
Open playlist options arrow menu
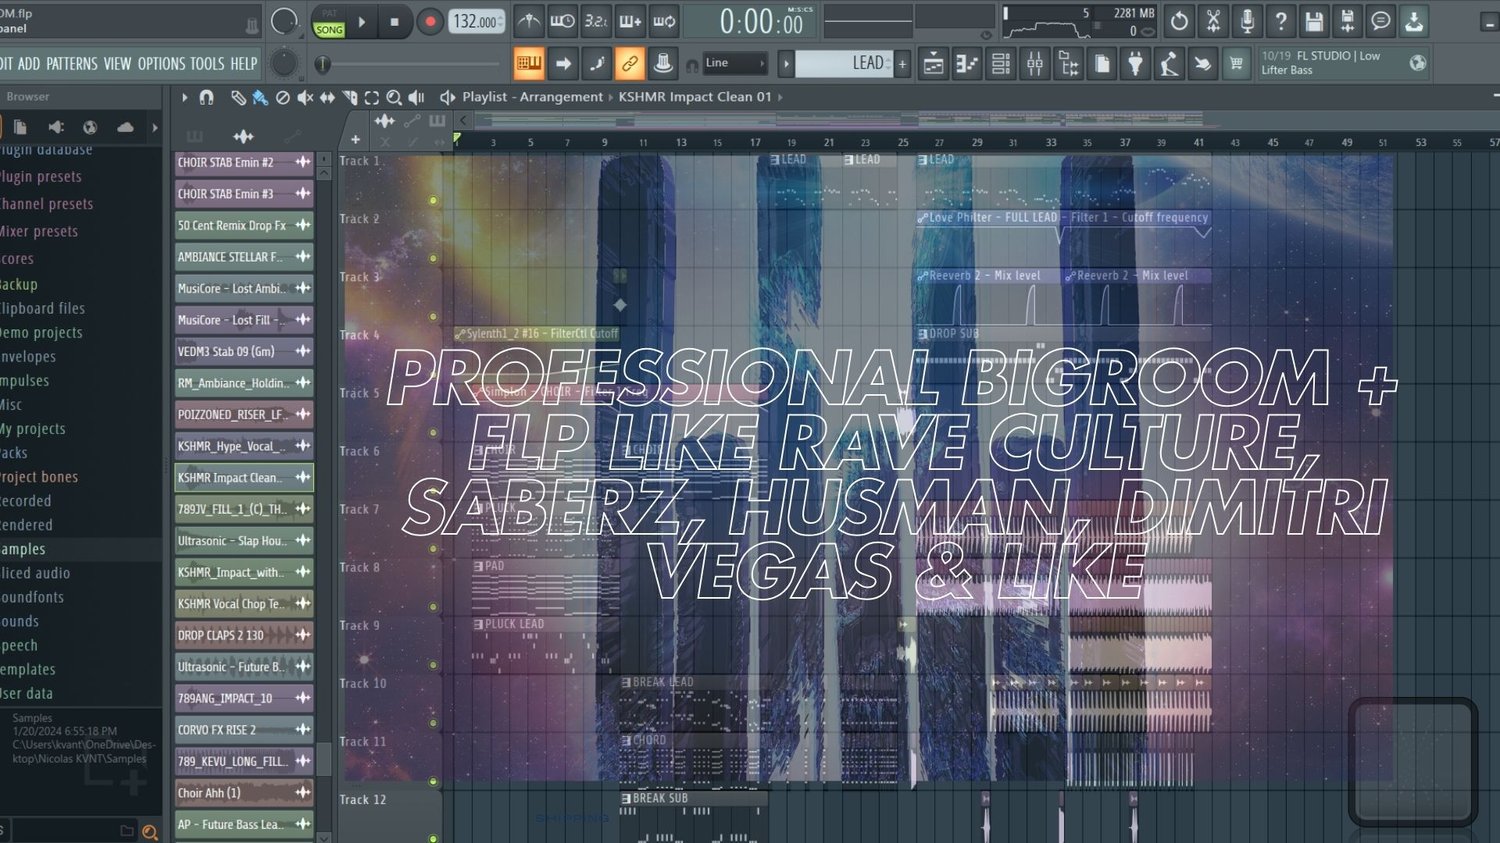184,97
